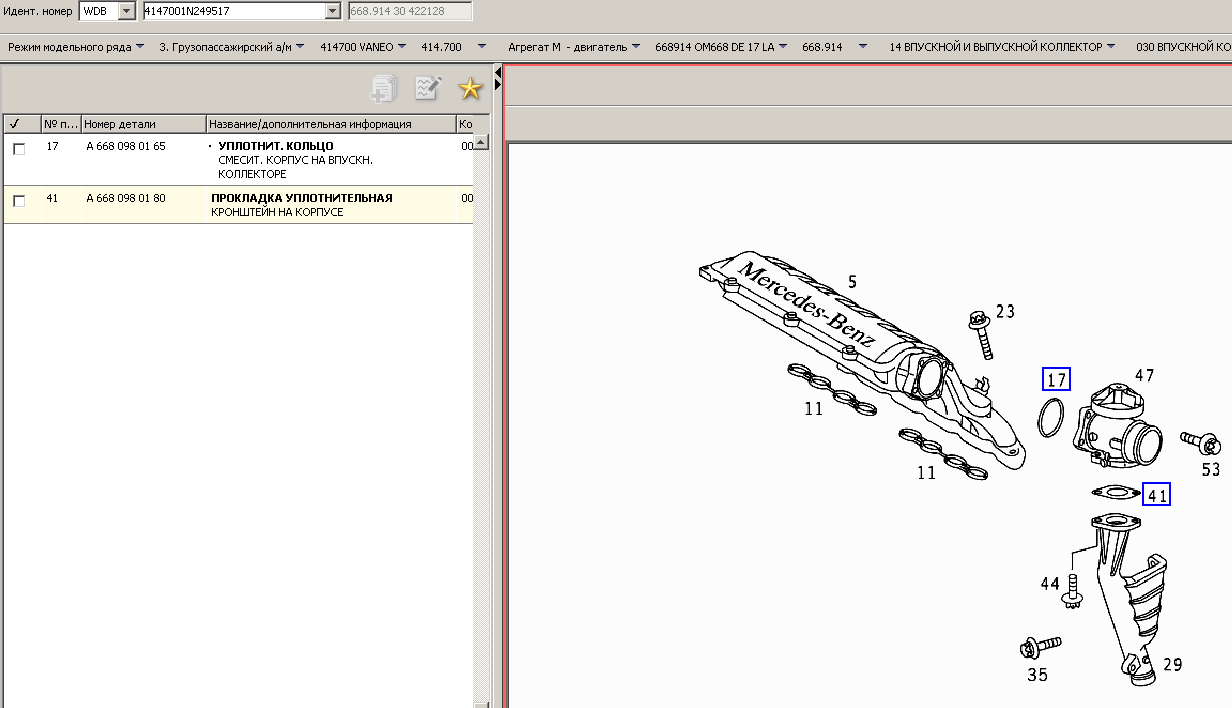
Task: Open the WDB prefix dropdown
Action: [x=126, y=11]
